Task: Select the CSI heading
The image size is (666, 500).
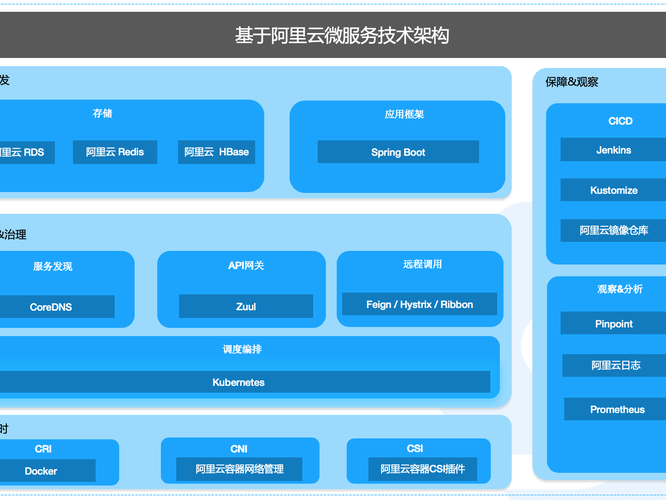Action: 415,449
